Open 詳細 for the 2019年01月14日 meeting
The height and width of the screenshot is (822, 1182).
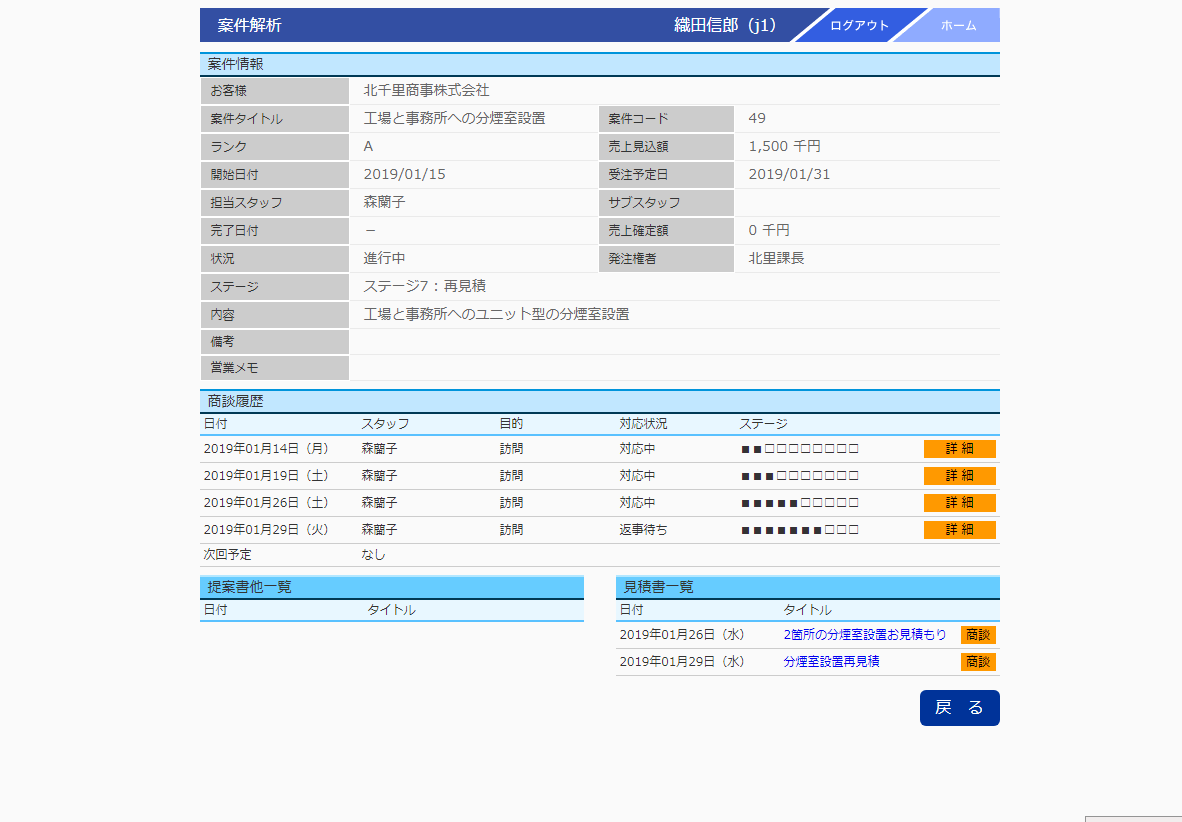pos(959,449)
